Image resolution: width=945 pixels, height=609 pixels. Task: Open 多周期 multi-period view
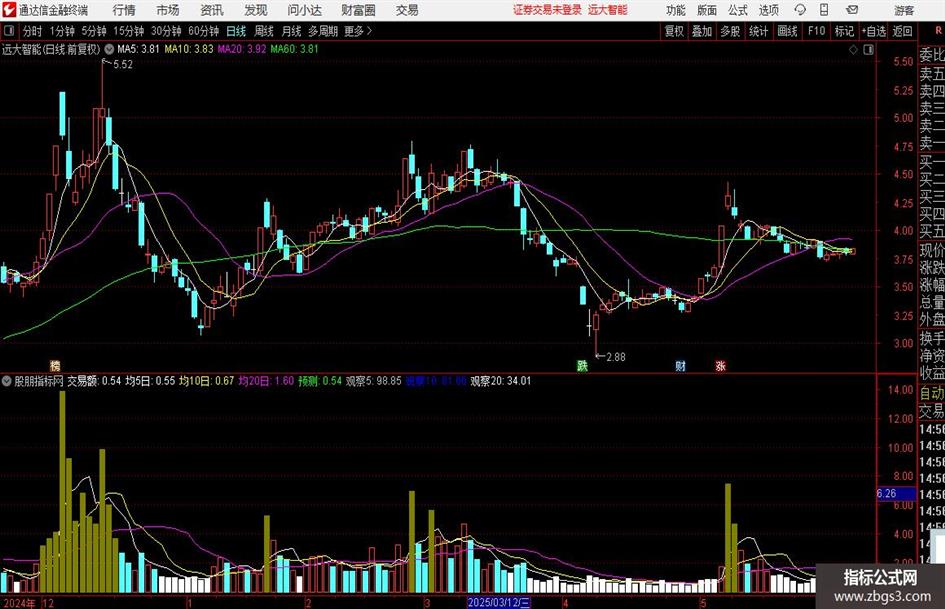coord(323,31)
